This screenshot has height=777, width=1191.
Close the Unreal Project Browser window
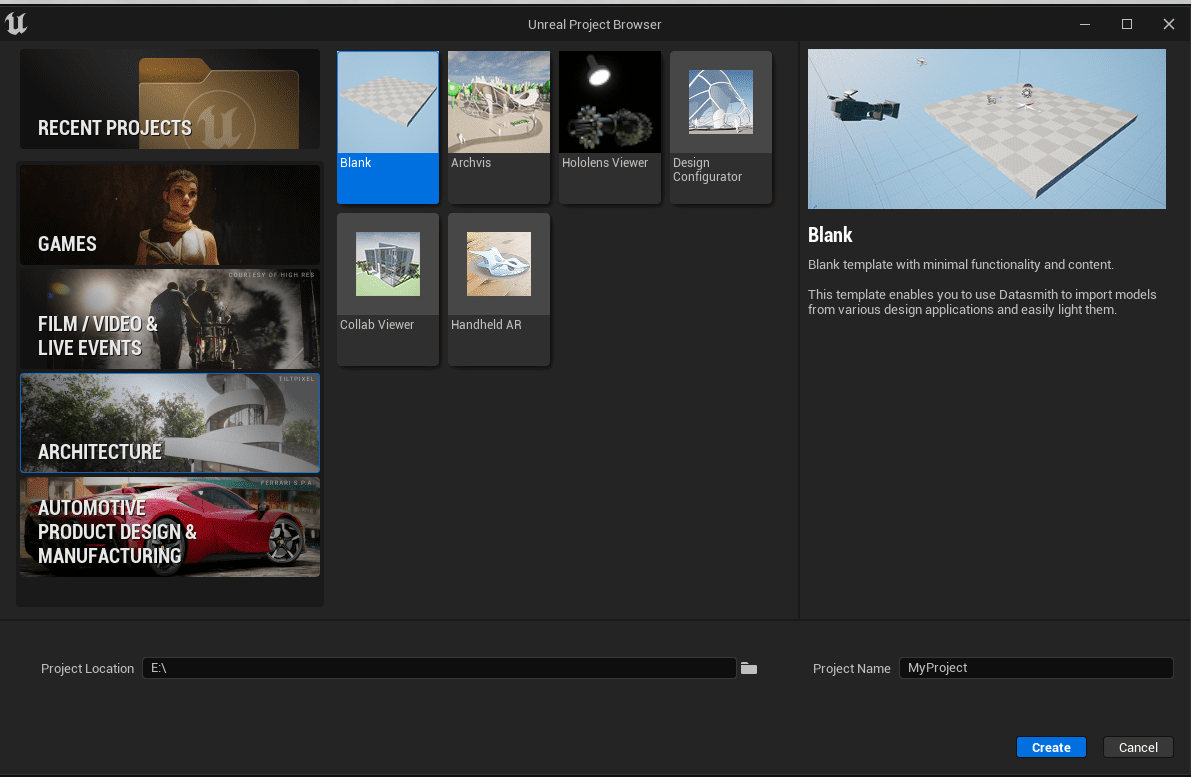tap(1169, 24)
